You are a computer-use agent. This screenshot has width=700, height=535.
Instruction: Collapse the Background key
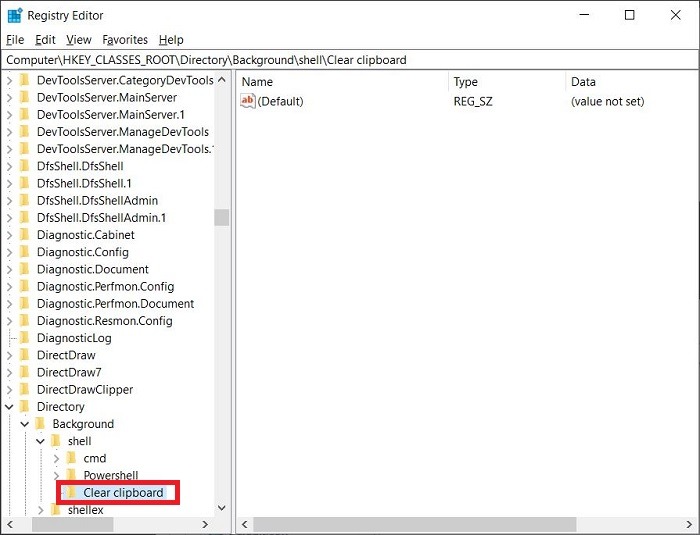pos(25,424)
